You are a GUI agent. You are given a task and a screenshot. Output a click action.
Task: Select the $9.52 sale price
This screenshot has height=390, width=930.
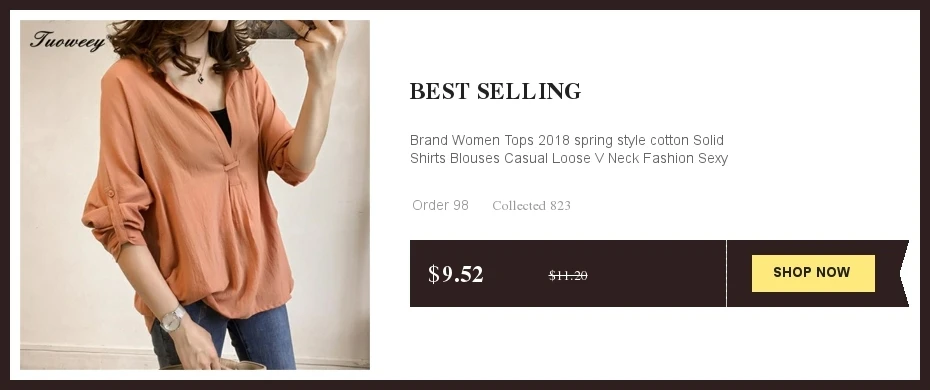[x=456, y=274]
